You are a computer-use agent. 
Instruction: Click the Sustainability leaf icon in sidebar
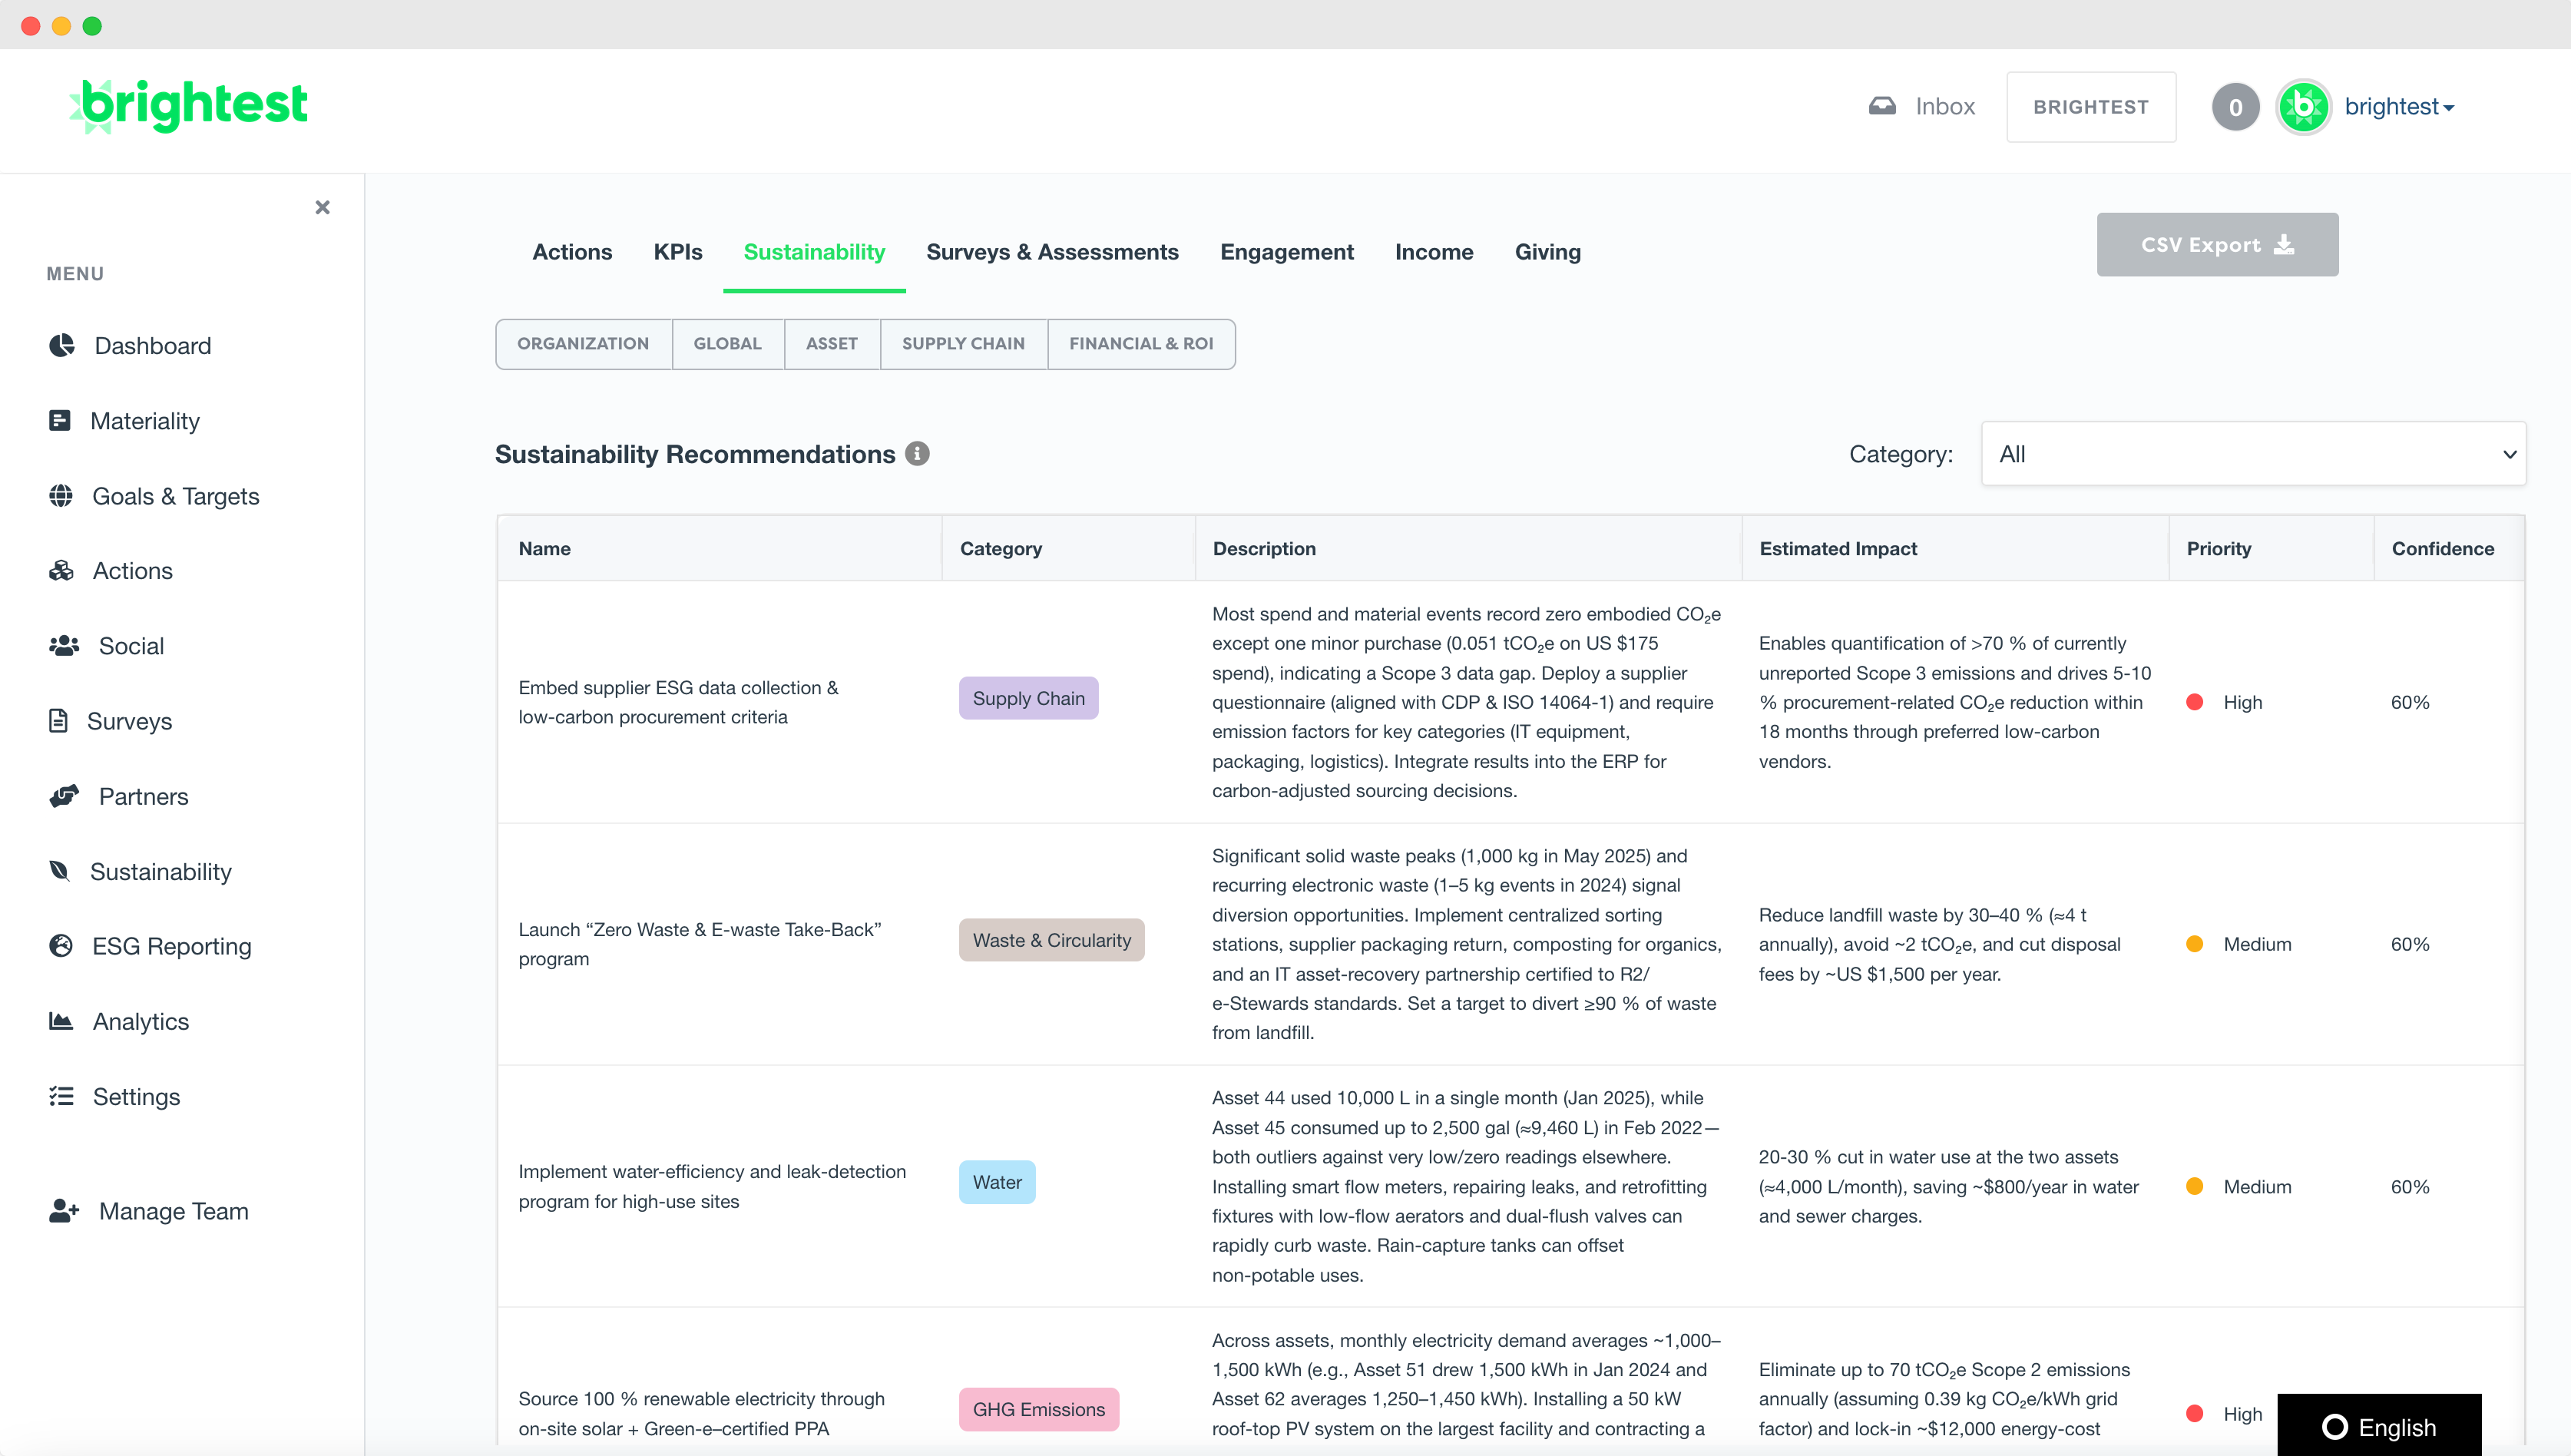pyautogui.click(x=60, y=871)
